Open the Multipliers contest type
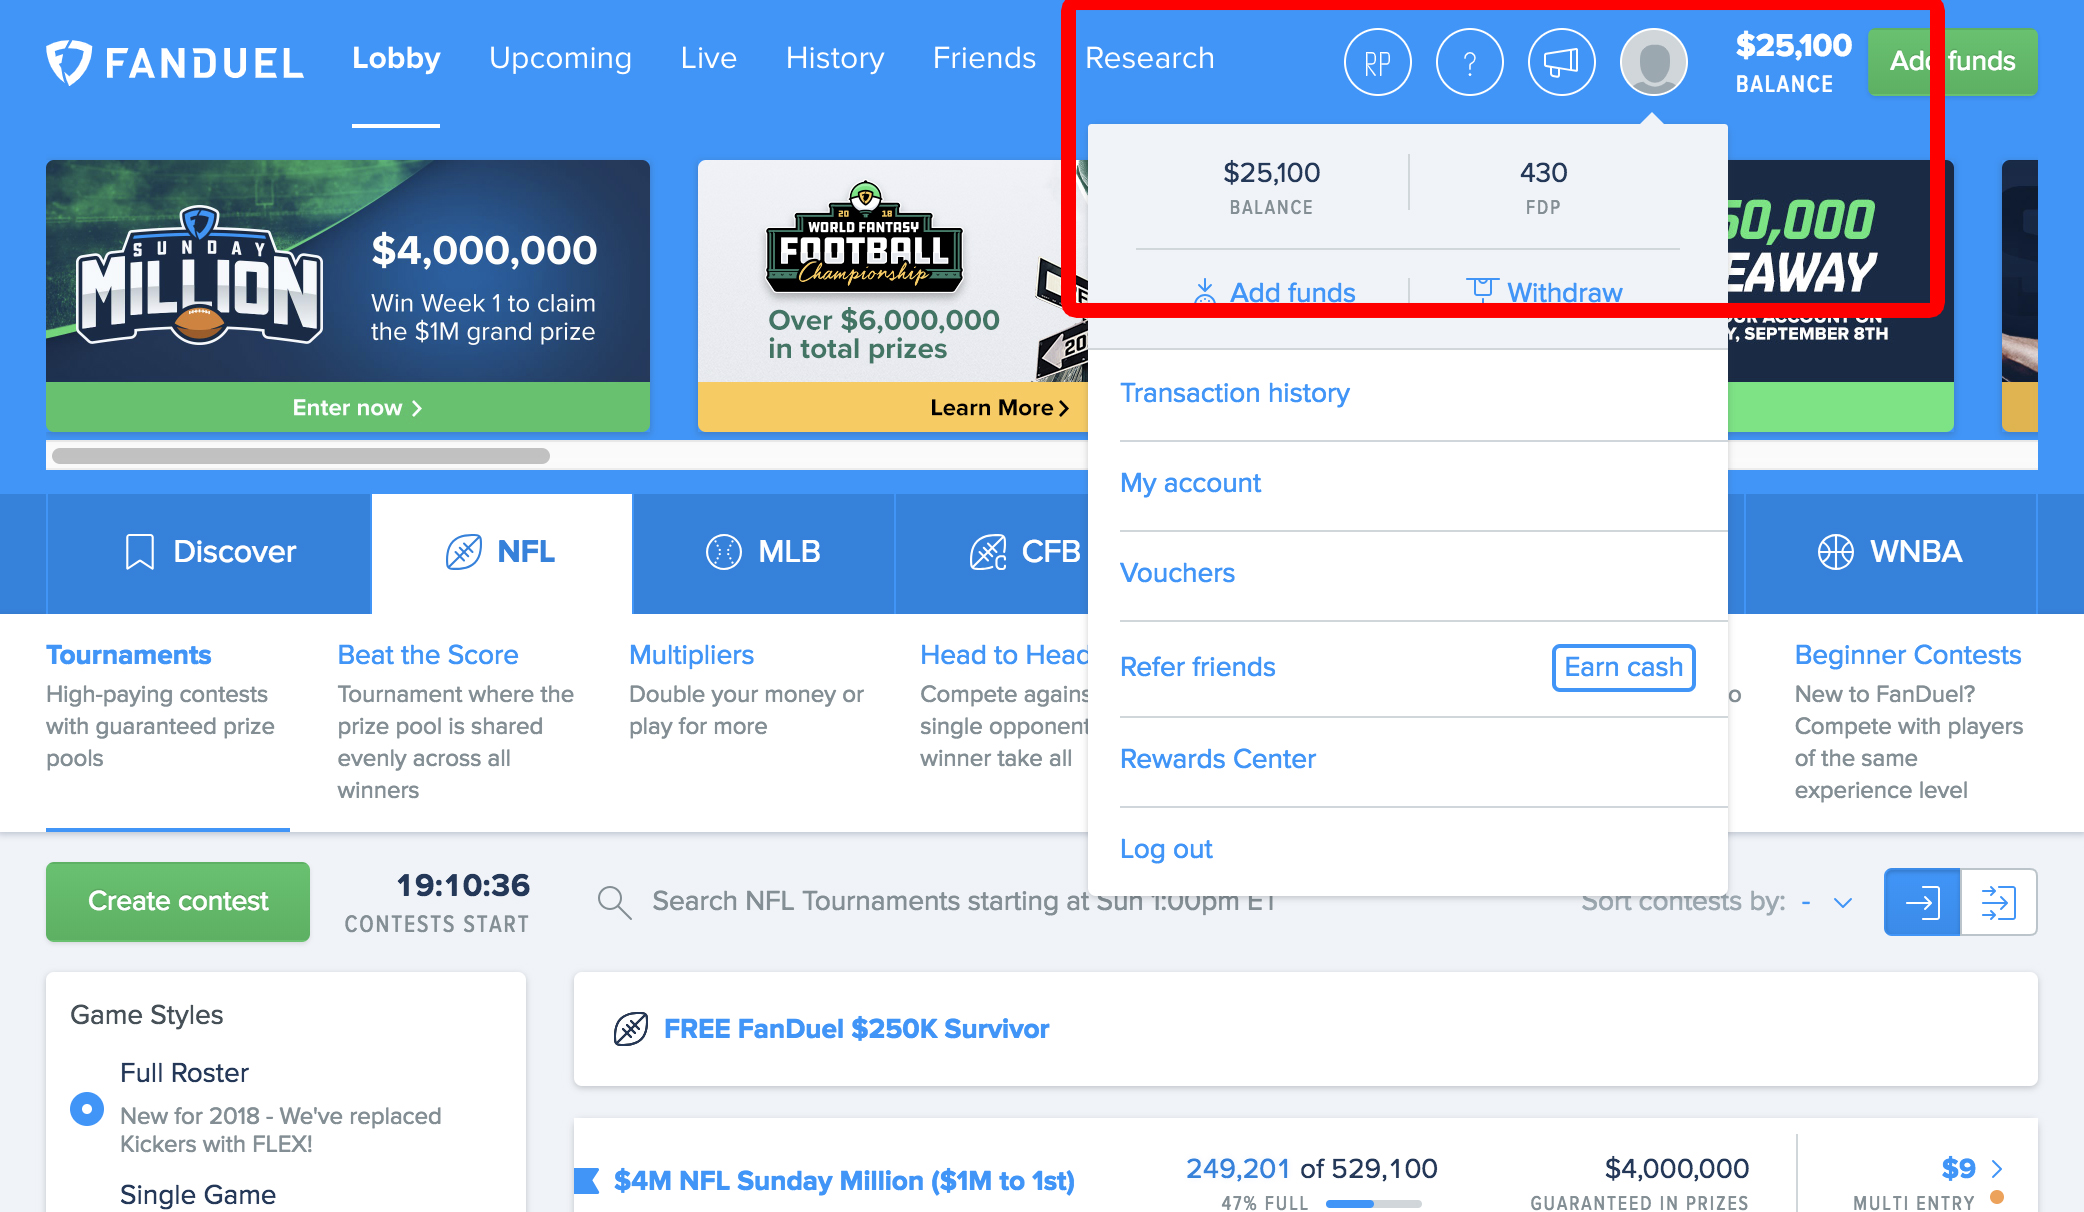 691,655
